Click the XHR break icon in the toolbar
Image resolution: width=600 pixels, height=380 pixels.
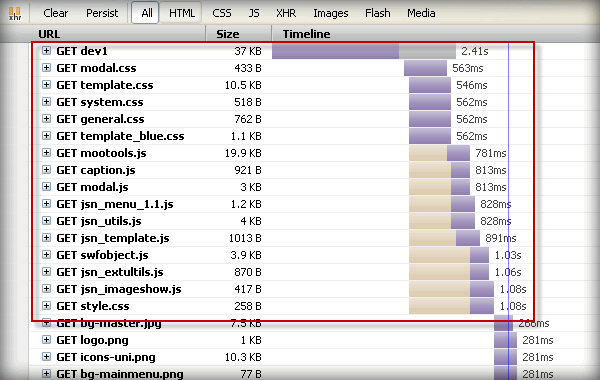click(15, 13)
